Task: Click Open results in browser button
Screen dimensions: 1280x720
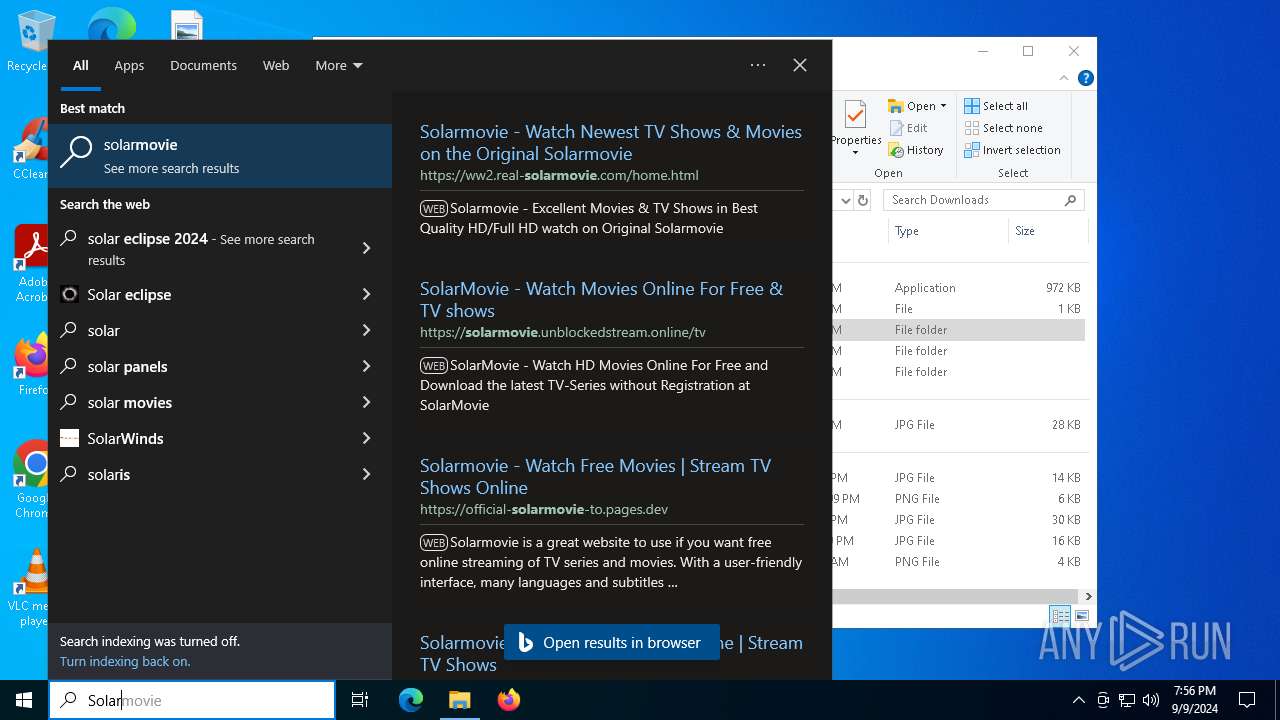Action: point(611,642)
